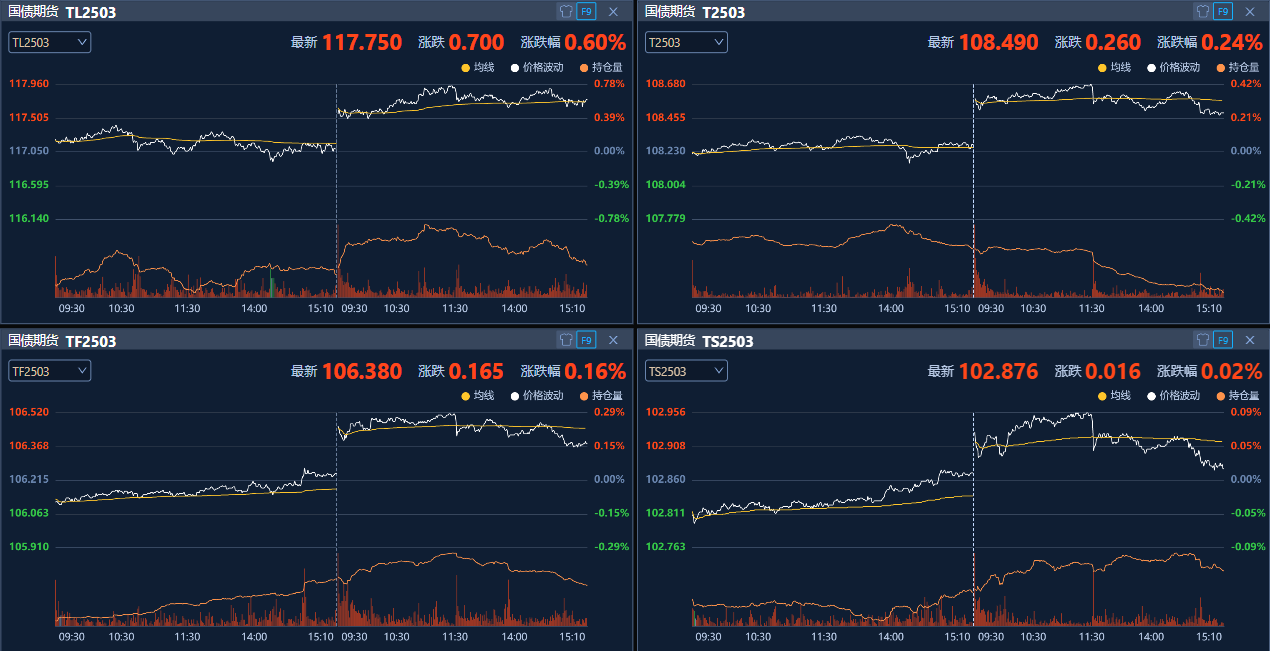The width and height of the screenshot is (1270, 651).
Task: Open the TF2503 contract dropdown
Action: (x=50, y=371)
